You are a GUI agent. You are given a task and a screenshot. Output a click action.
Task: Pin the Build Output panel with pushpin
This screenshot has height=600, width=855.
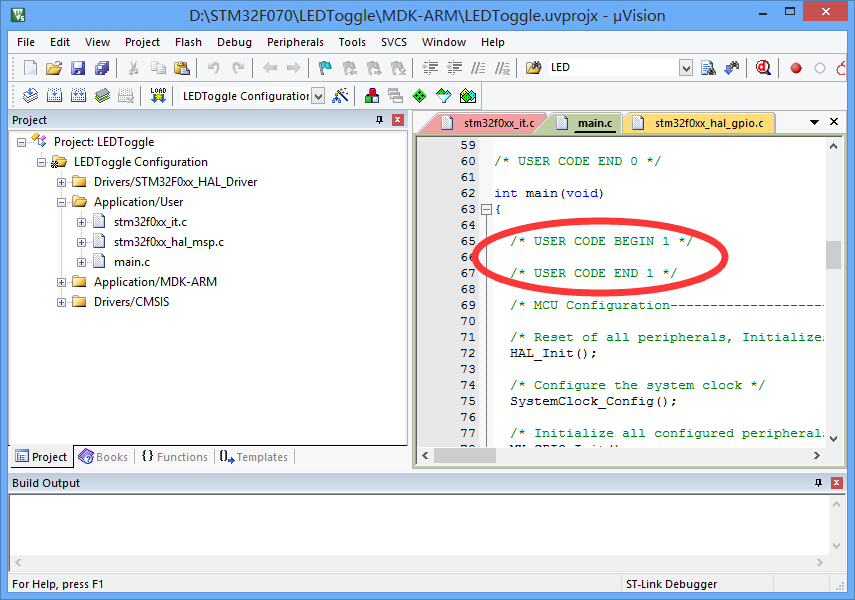coord(818,483)
